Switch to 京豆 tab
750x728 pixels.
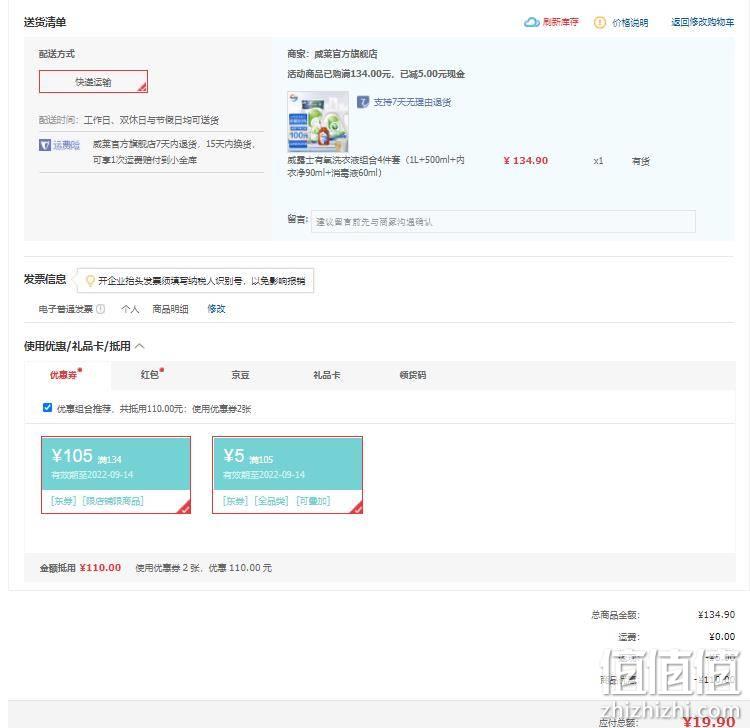click(240, 375)
